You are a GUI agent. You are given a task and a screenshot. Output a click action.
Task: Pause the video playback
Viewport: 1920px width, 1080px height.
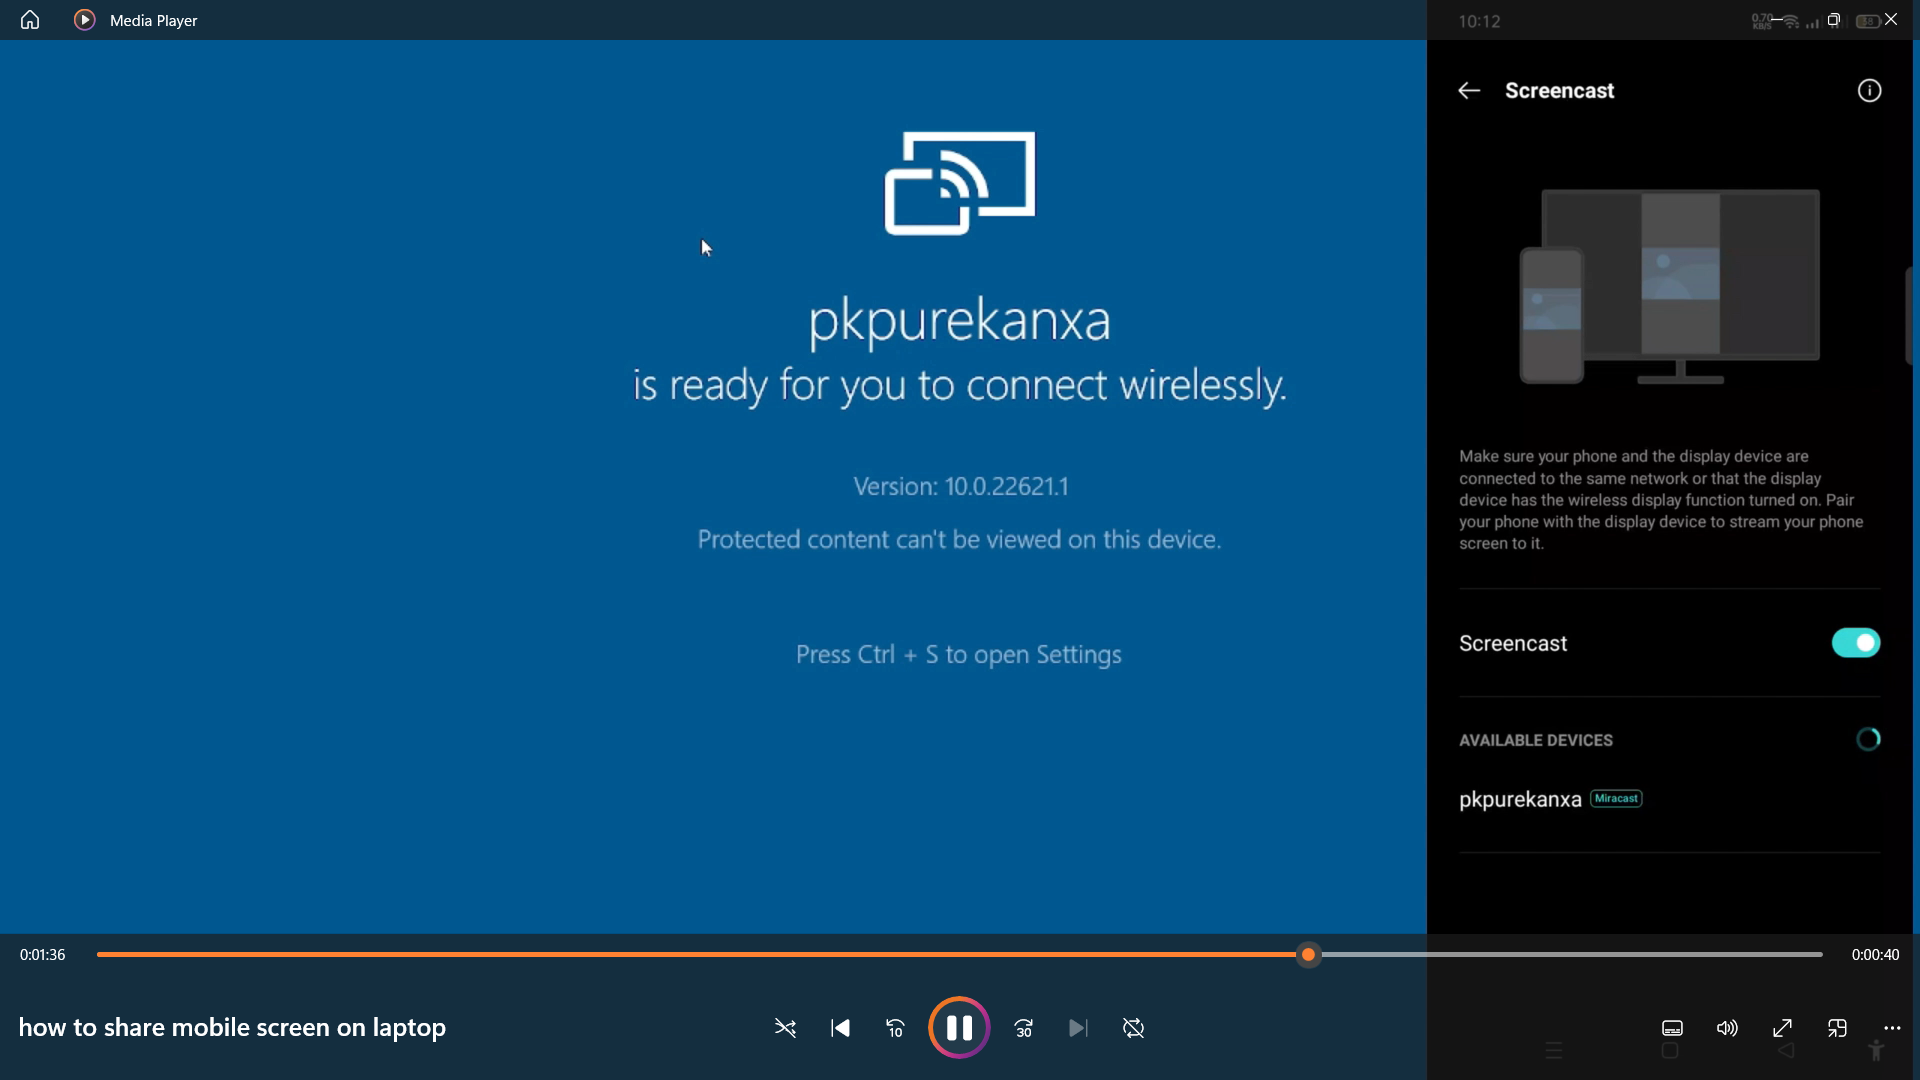point(959,1027)
